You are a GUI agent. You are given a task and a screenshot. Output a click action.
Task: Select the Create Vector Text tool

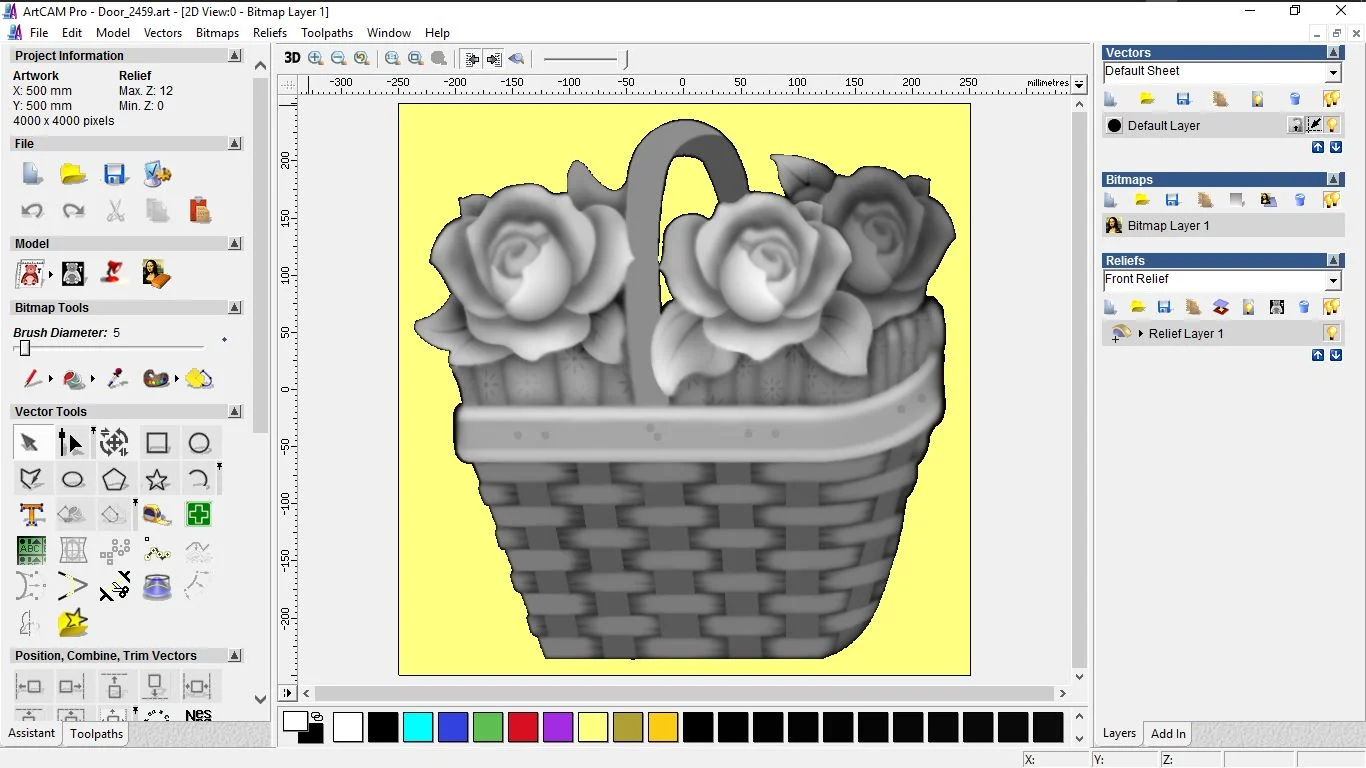(32, 515)
